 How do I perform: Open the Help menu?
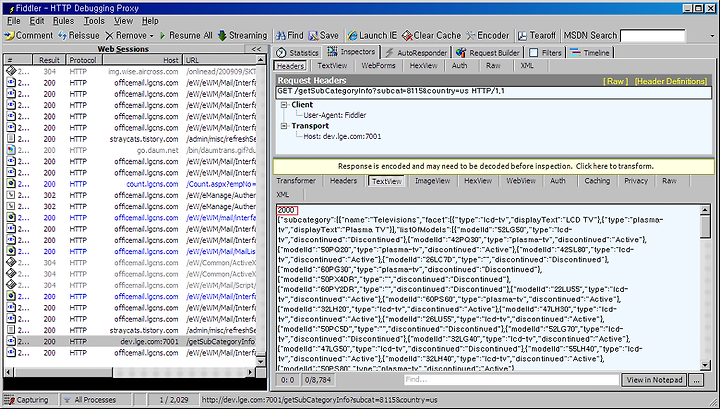click(150, 21)
